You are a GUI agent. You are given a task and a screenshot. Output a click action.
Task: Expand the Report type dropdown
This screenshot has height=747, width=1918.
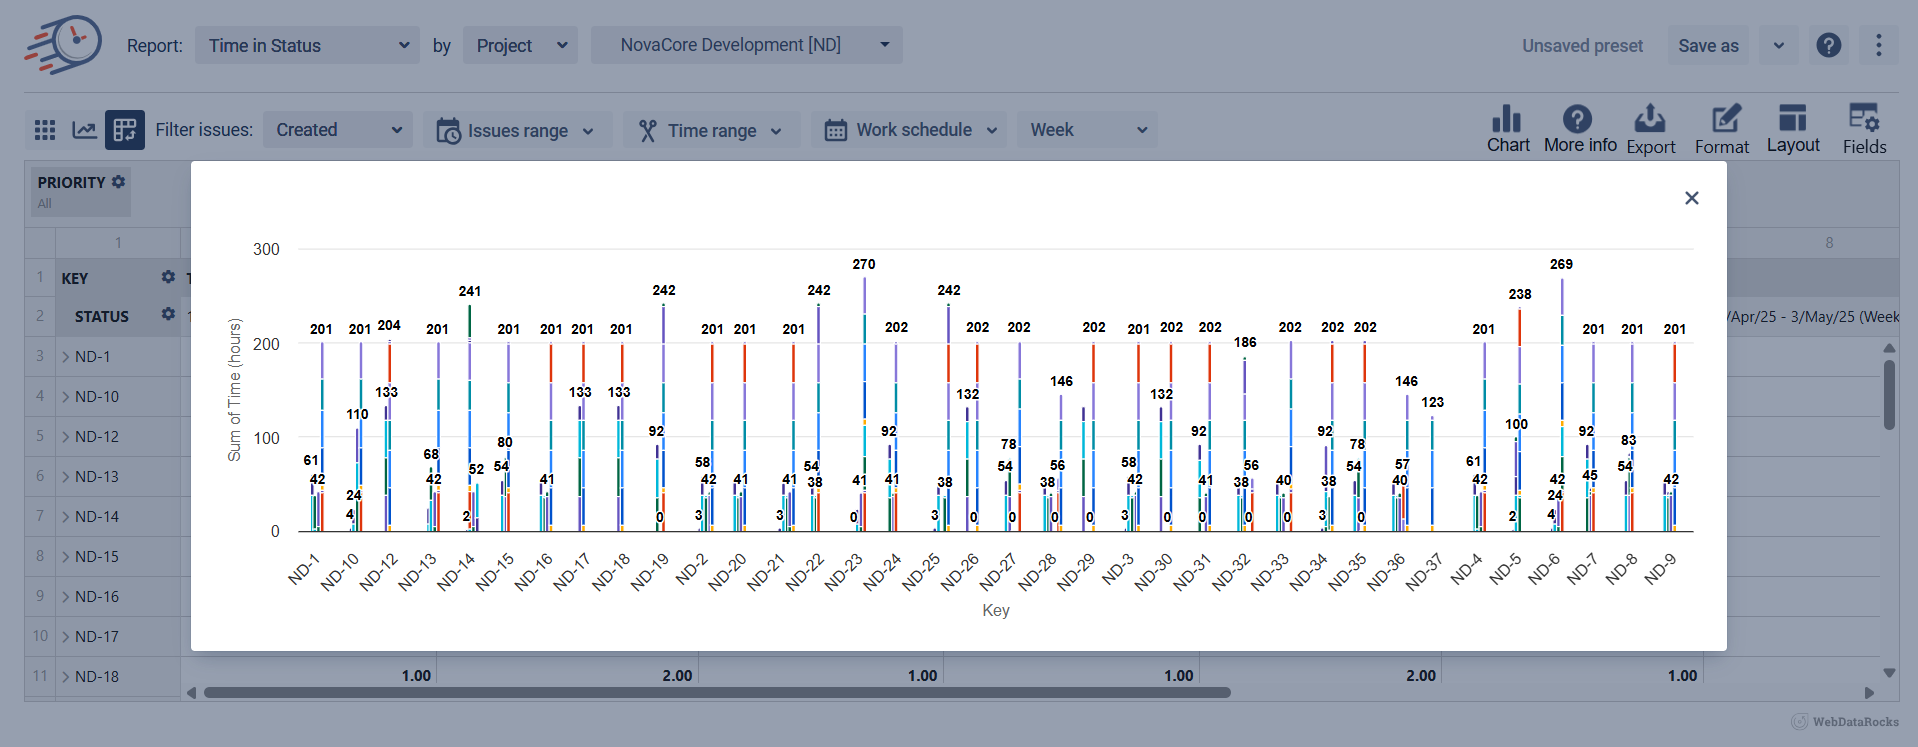coord(307,45)
